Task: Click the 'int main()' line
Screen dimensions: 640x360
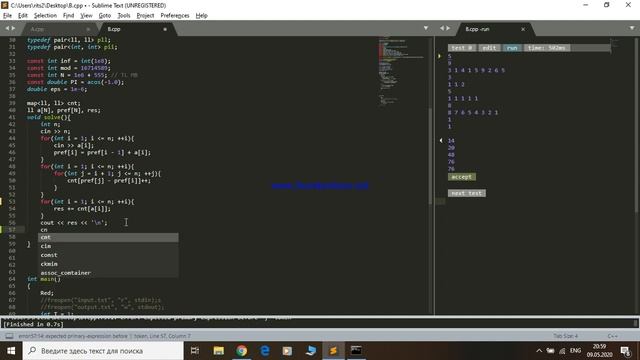Action: [x=44, y=279]
